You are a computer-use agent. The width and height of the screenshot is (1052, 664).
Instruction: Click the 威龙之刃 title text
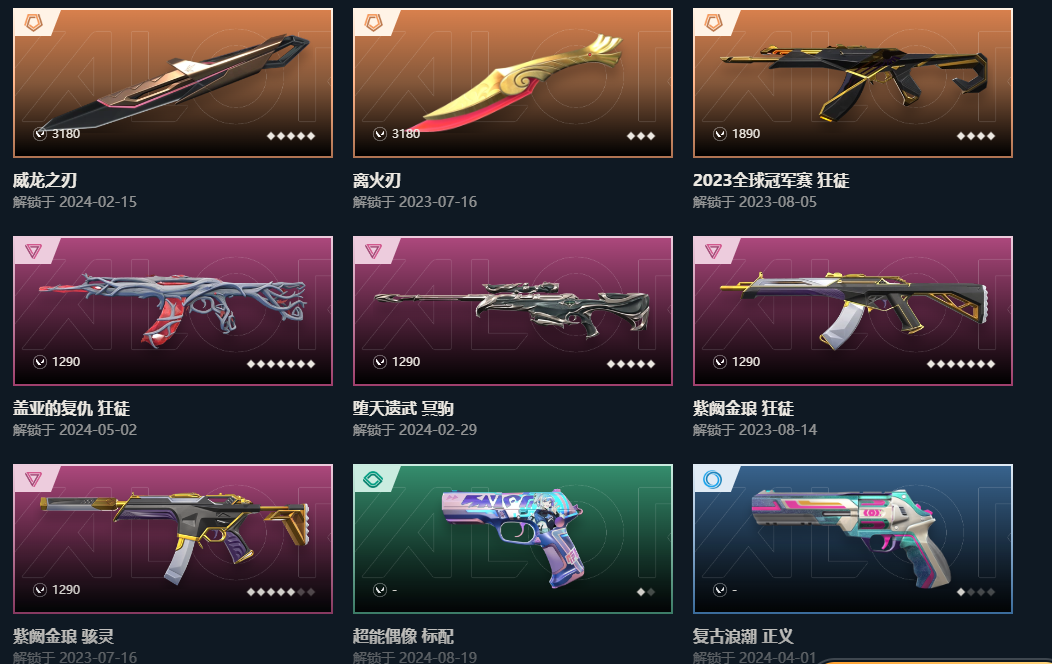pos(45,180)
